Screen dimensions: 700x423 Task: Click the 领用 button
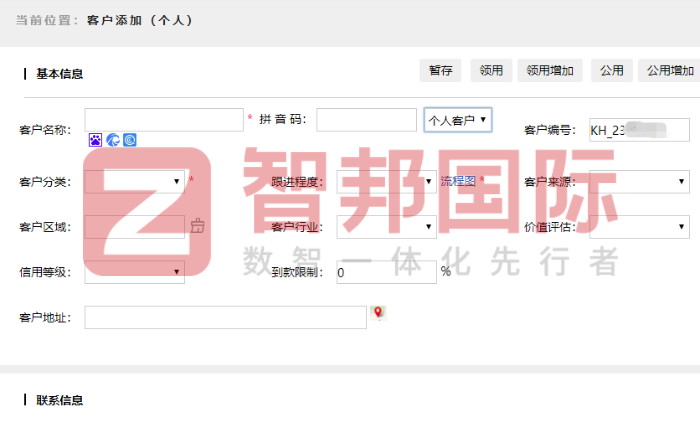[x=491, y=70]
